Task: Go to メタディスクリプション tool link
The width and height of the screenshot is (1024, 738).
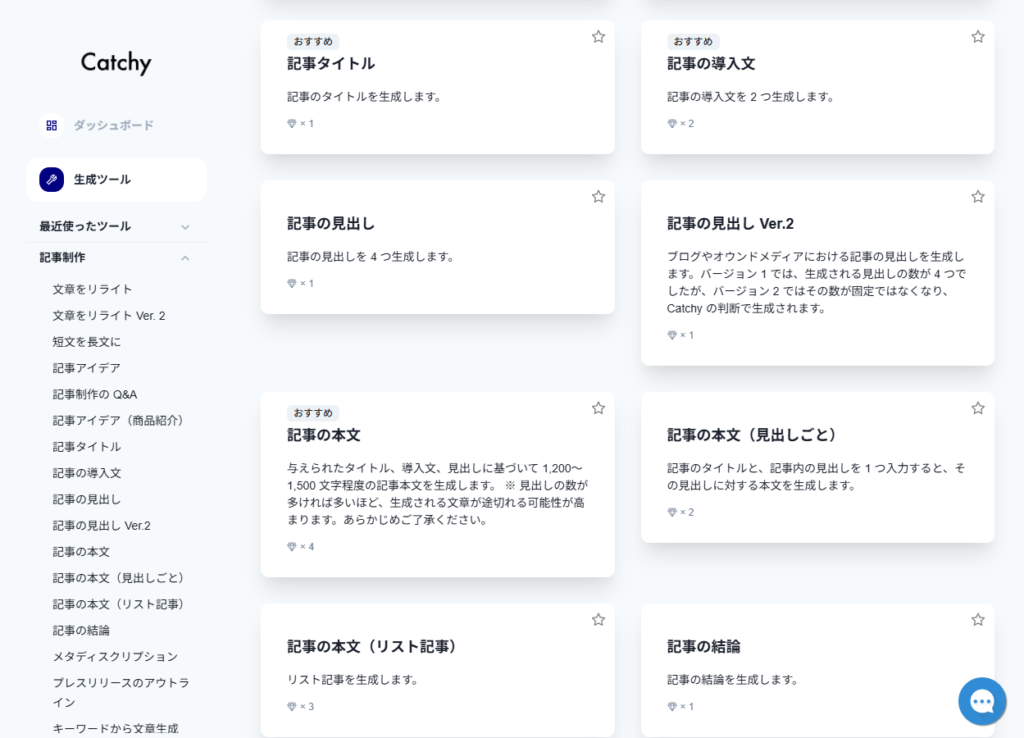Action: click(115, 657)
